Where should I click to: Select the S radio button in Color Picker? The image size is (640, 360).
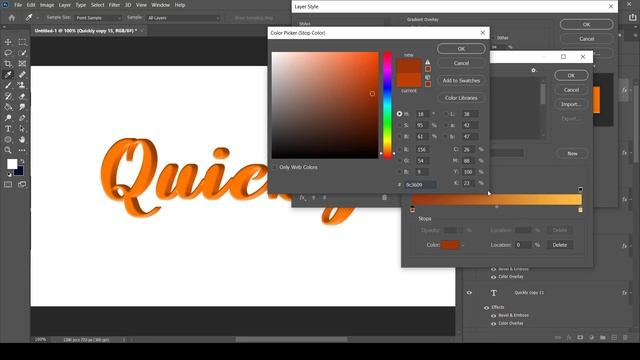coord(399,125)
